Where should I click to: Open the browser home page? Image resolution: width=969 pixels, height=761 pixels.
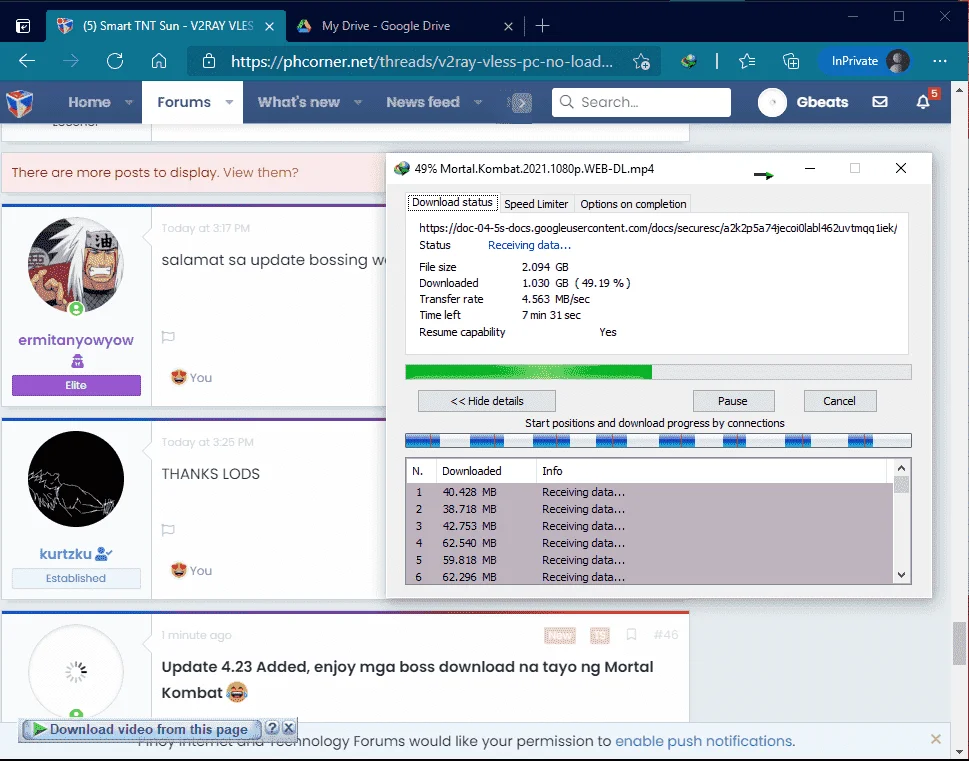[x=159, y=61]
